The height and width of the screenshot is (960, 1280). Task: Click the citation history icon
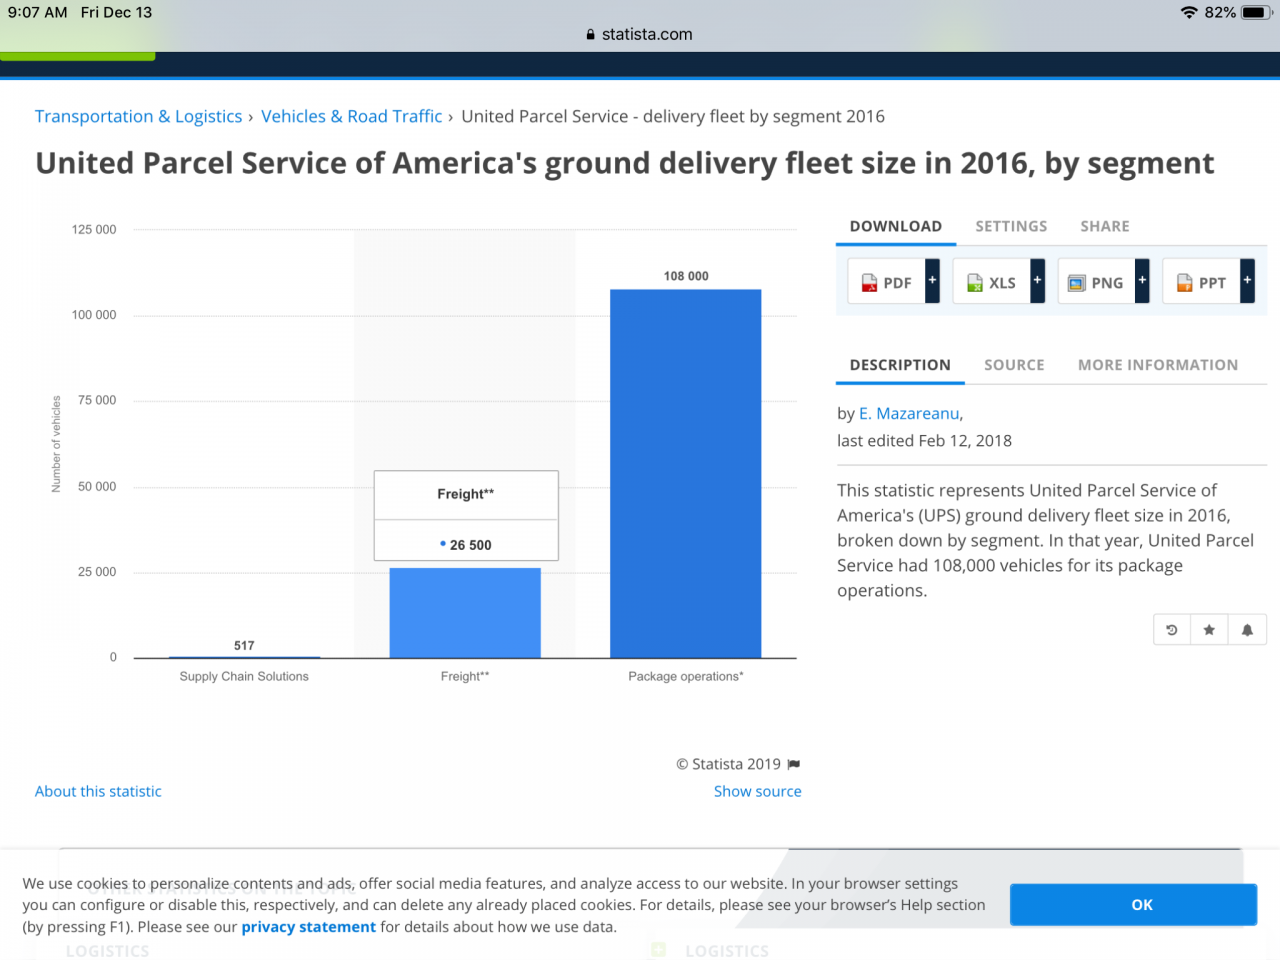point(1172,630)
